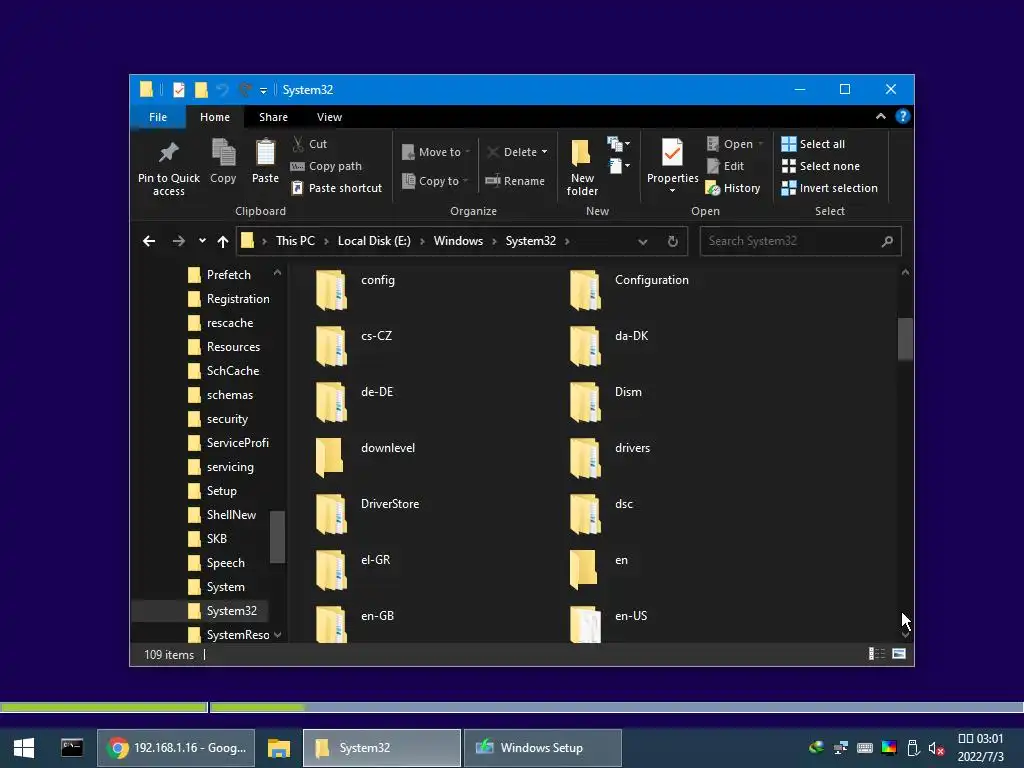The height and width of the screenshot is (768, 1024).
Task: Open the config folder
Action: click(356, 289)
